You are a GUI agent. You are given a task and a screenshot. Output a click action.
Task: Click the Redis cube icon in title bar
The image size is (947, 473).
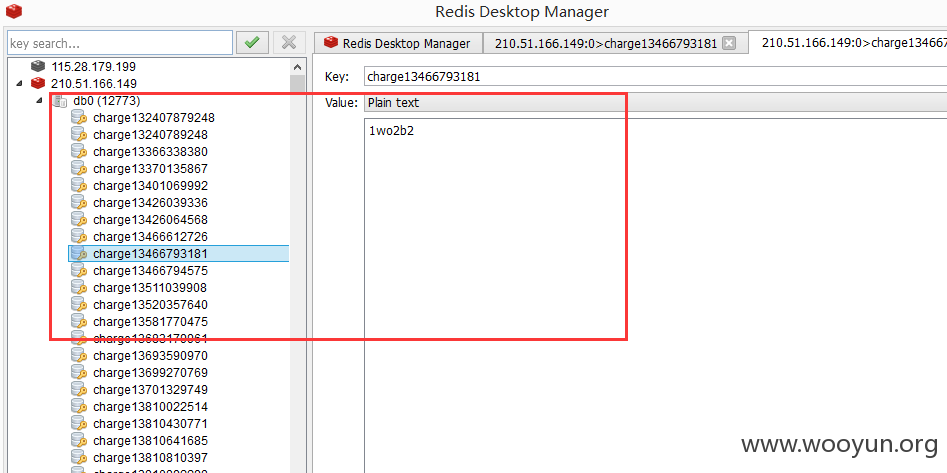pos(13,11)
